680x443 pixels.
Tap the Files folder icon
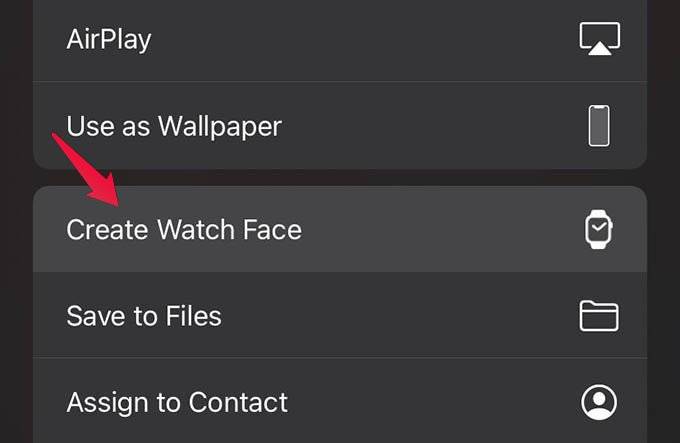point(599,316)
